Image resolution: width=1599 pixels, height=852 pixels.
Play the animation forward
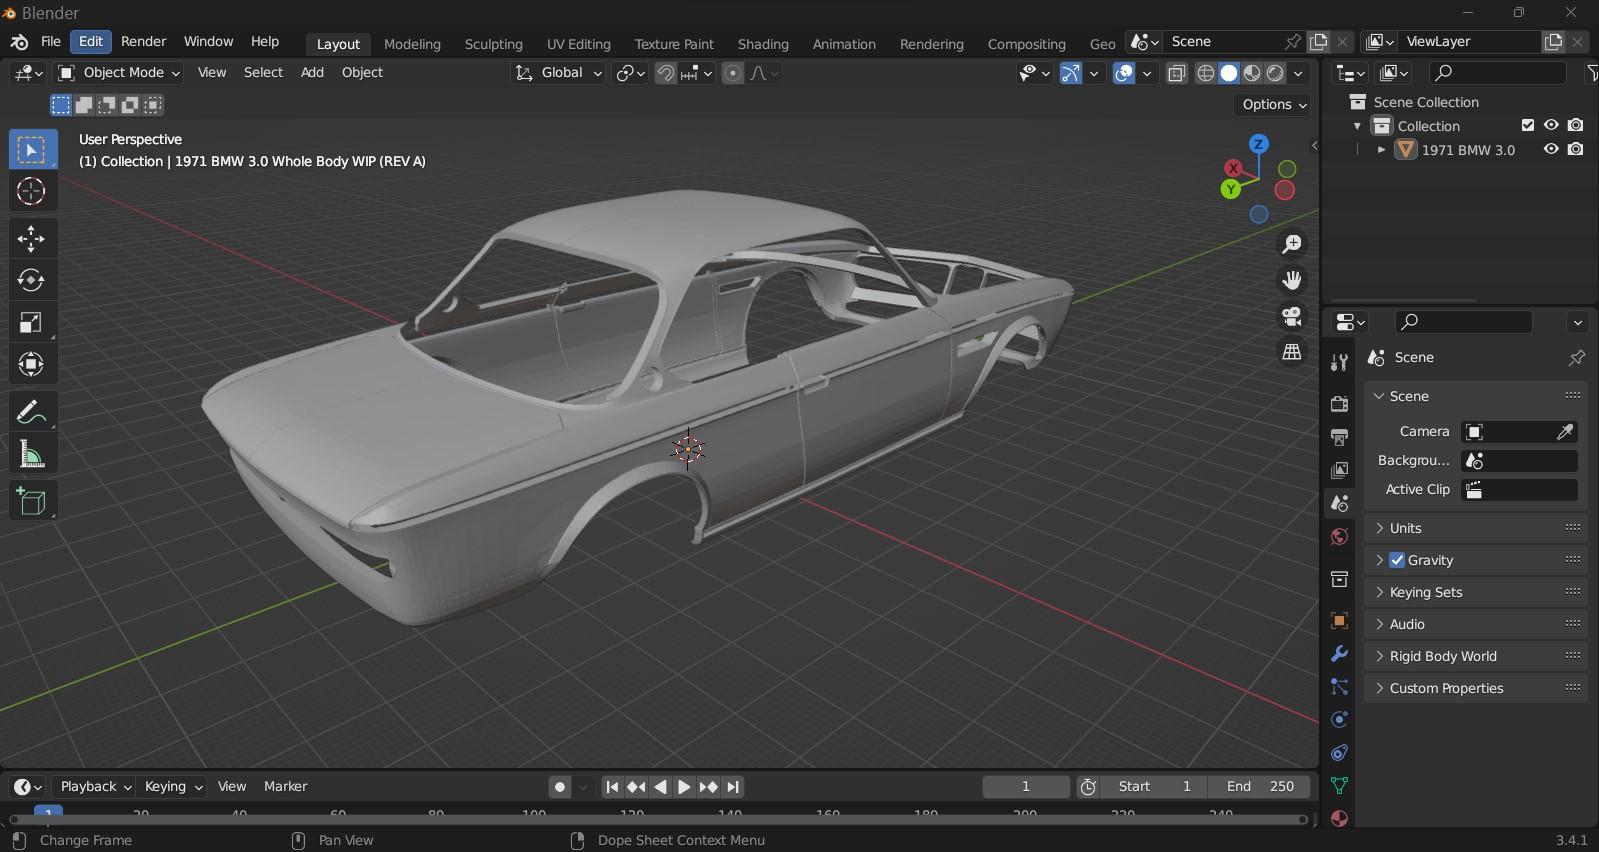[684, 787]
